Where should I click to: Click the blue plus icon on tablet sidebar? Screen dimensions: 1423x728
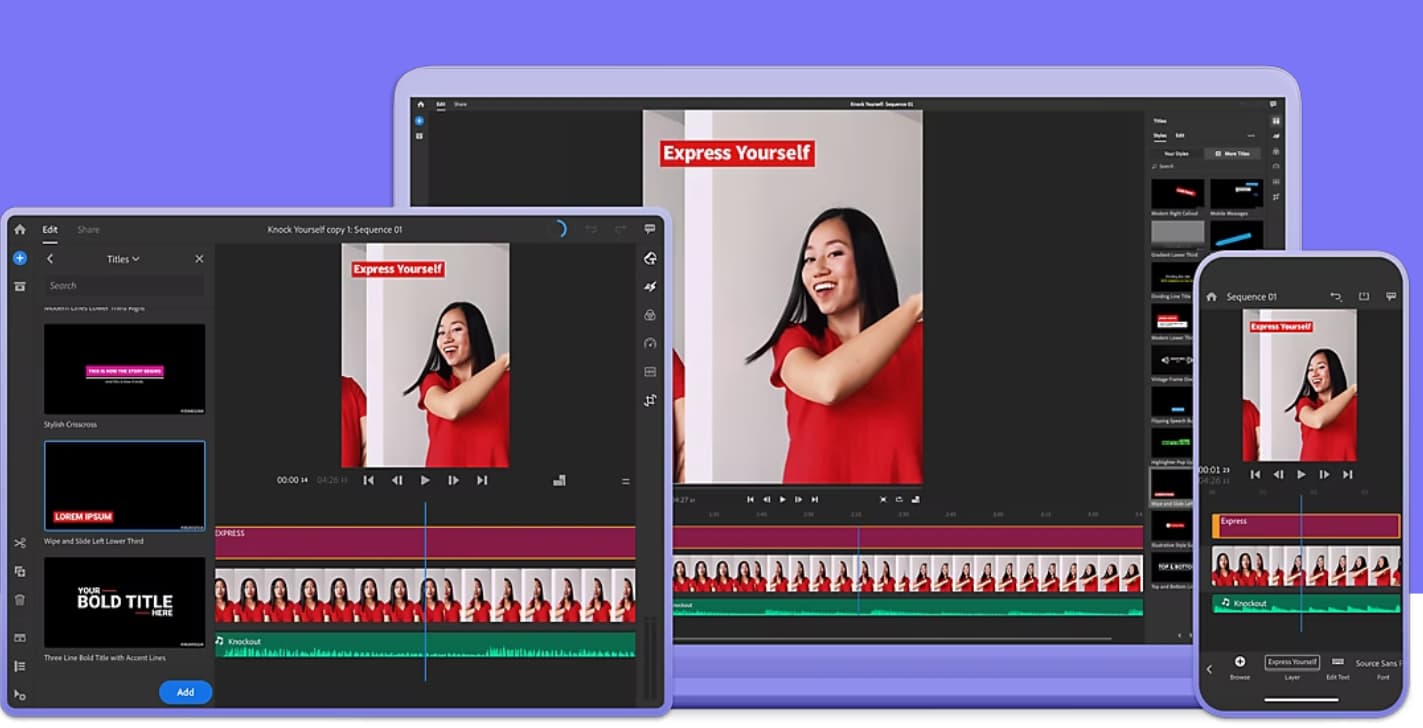click(x=20, y=258)
